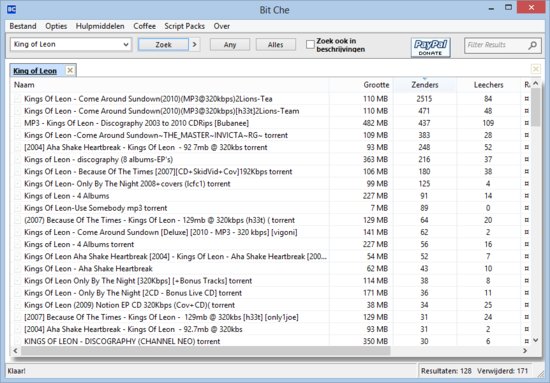Open the Coffee menu

[145, 26]
